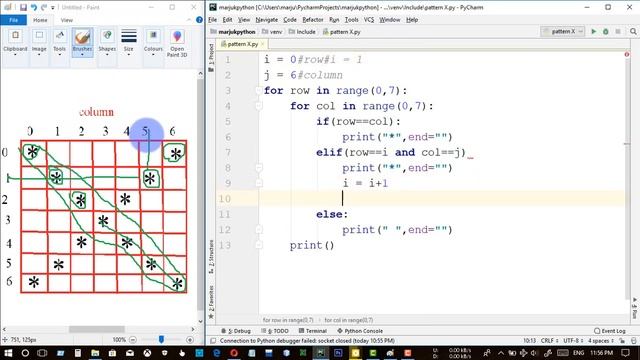Click the green Run button in PyCharm
The image size is (640, 360).
594,31
